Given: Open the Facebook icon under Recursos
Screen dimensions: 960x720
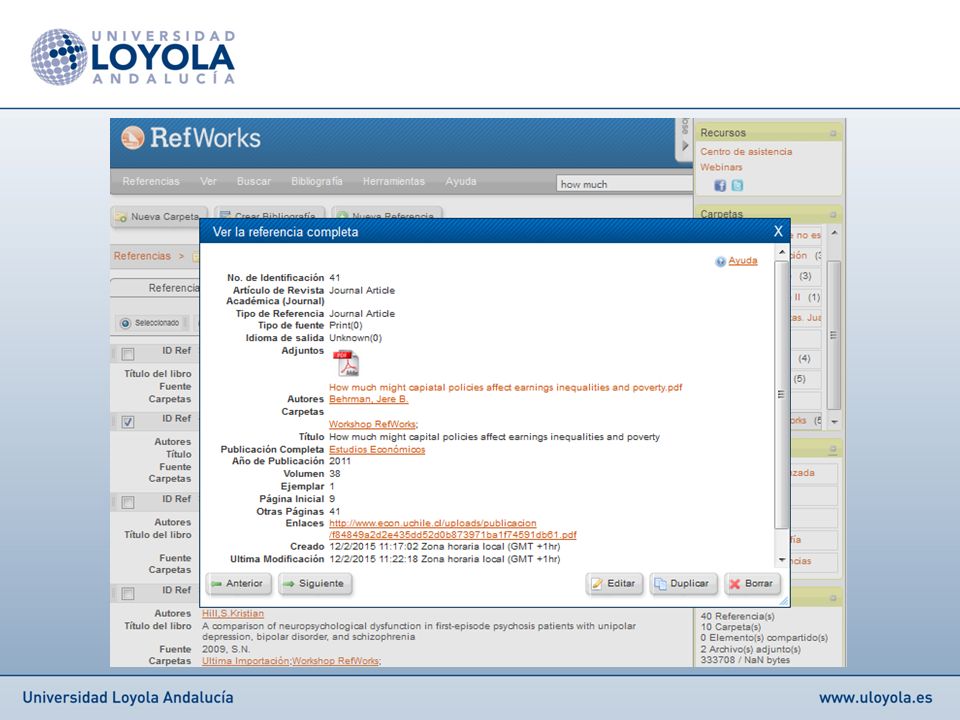Looking at the screenshot, I should pyautogui.click(x=720, y=185).
